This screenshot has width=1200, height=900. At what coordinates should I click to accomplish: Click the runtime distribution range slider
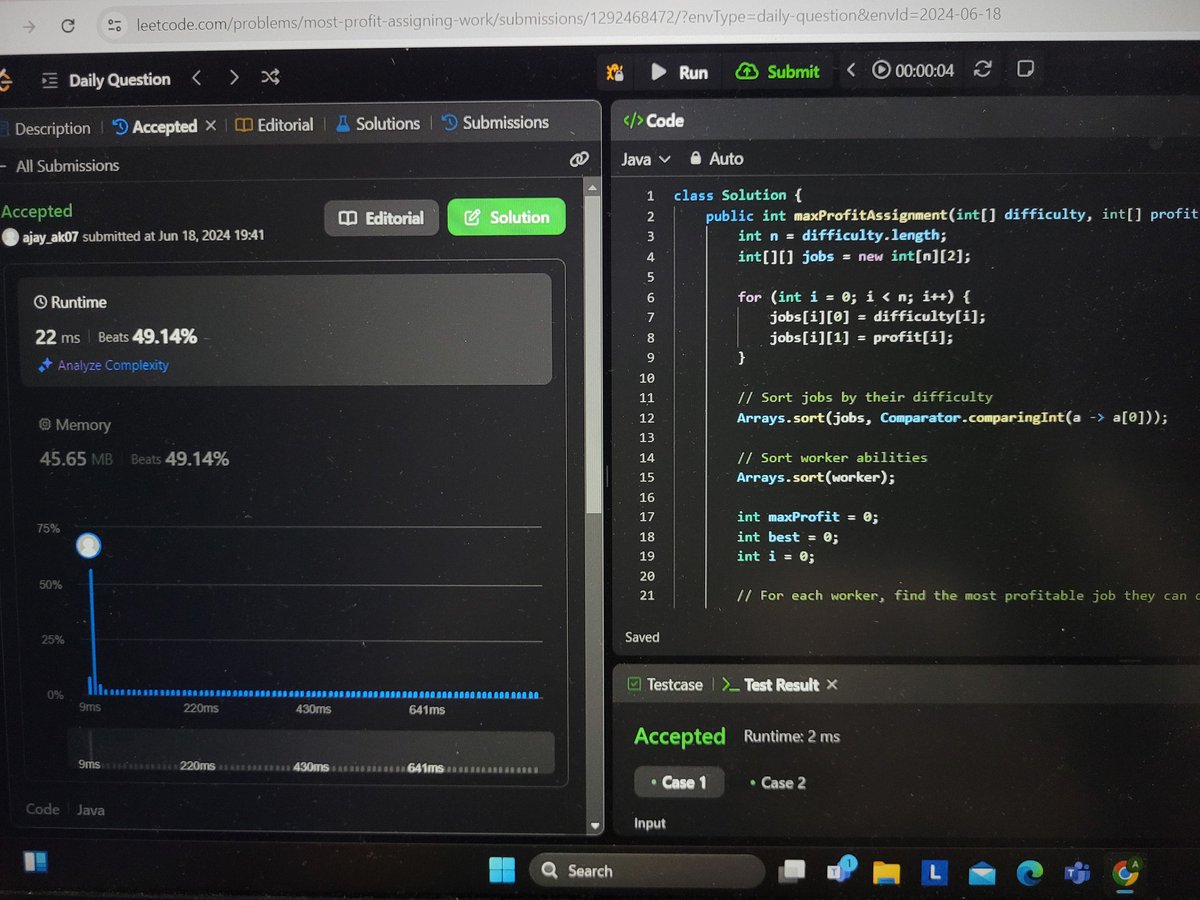click(x=310, y=752)
